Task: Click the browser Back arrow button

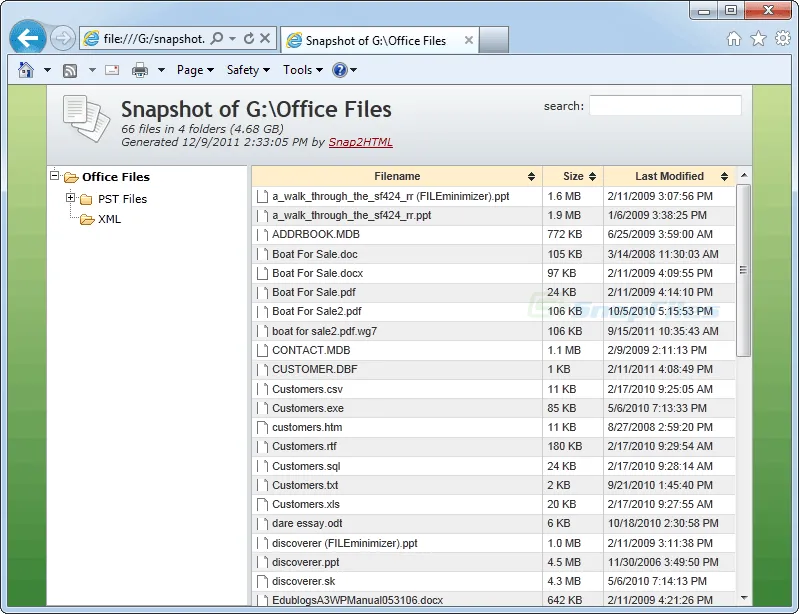Action: [28, 38]
